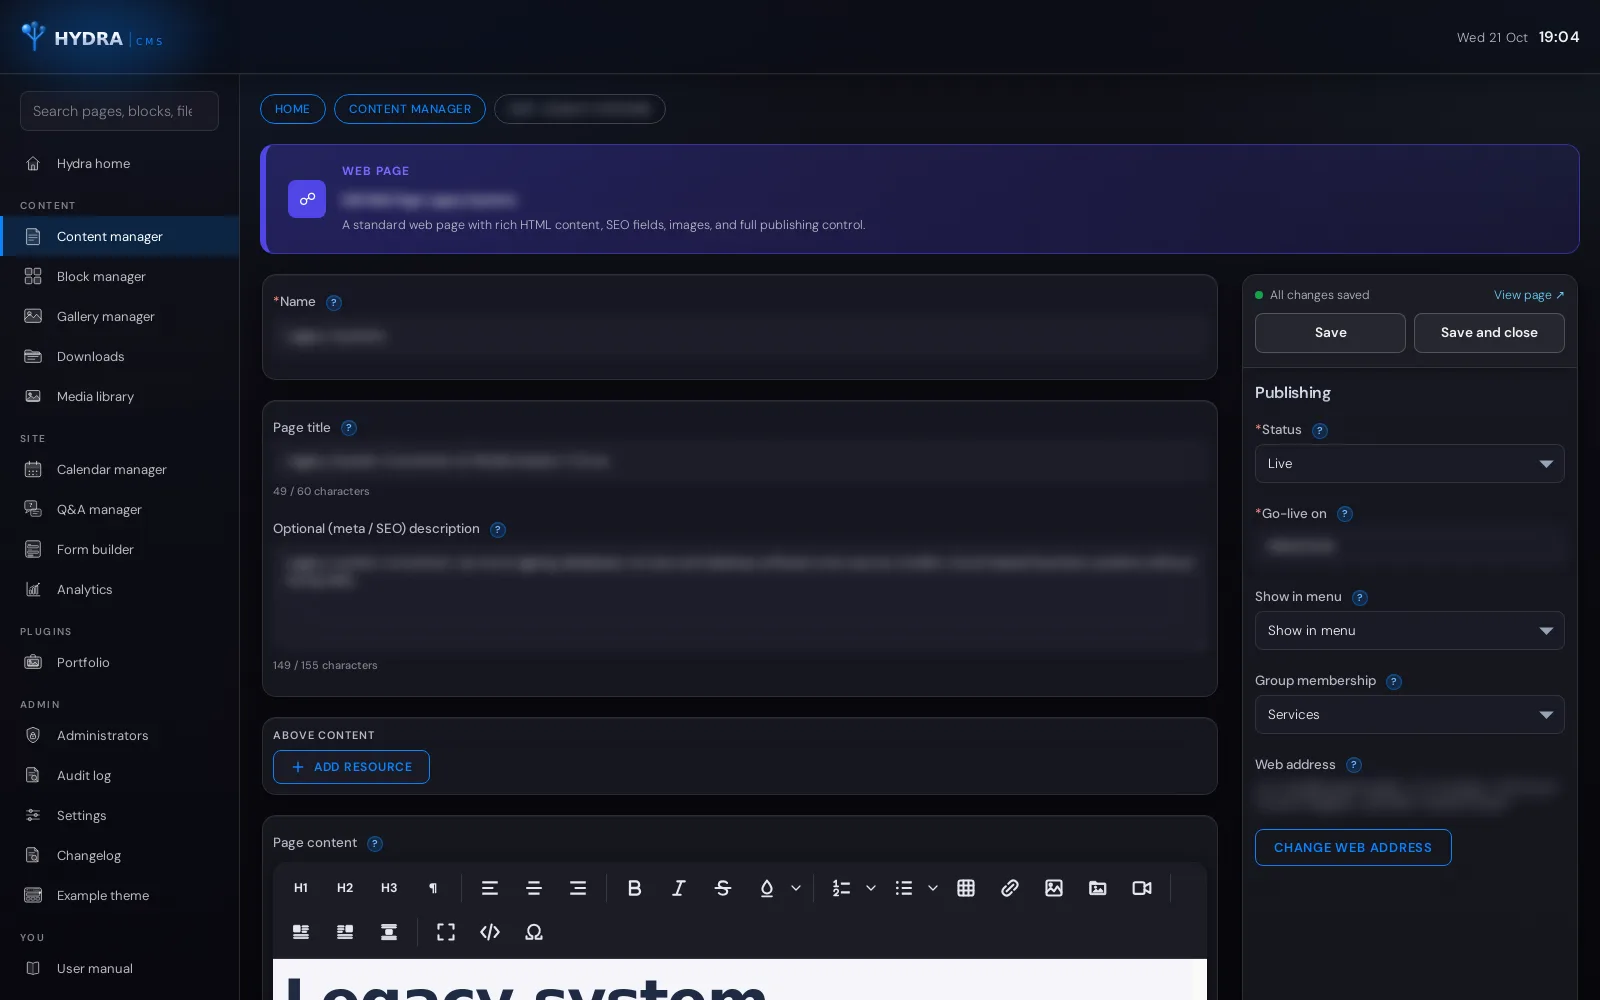Show help for Go-live on field
The height and width of the screenshot is (1000, 1600).
point(1345,514)
